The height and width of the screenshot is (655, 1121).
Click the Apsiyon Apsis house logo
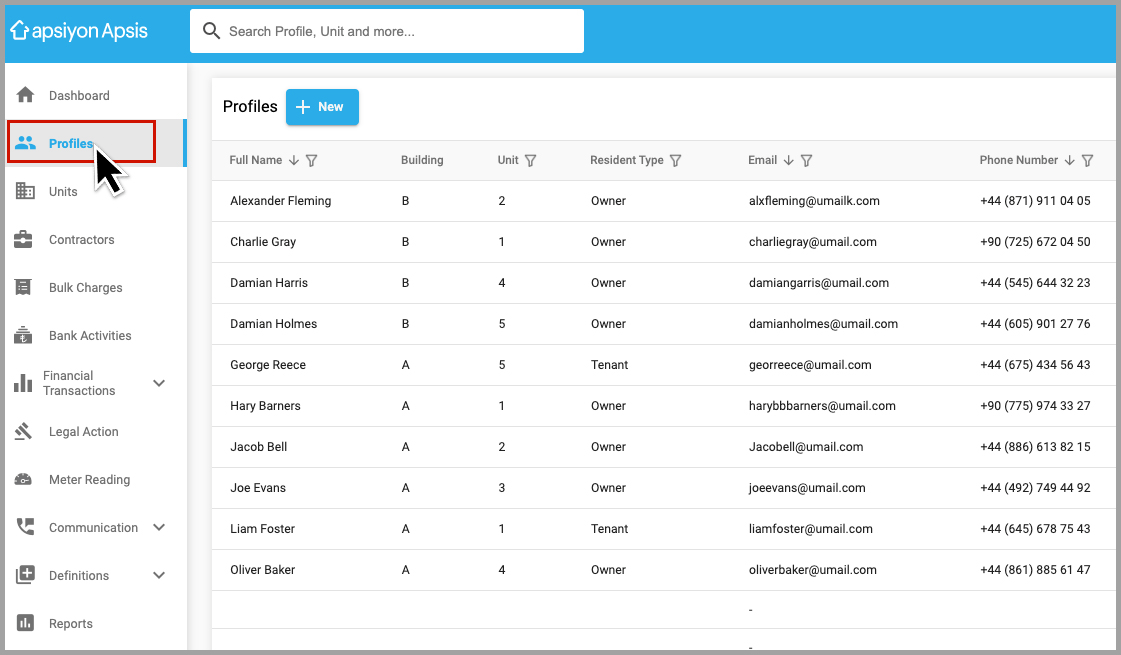pyautogui.click(x=19, y=30)
